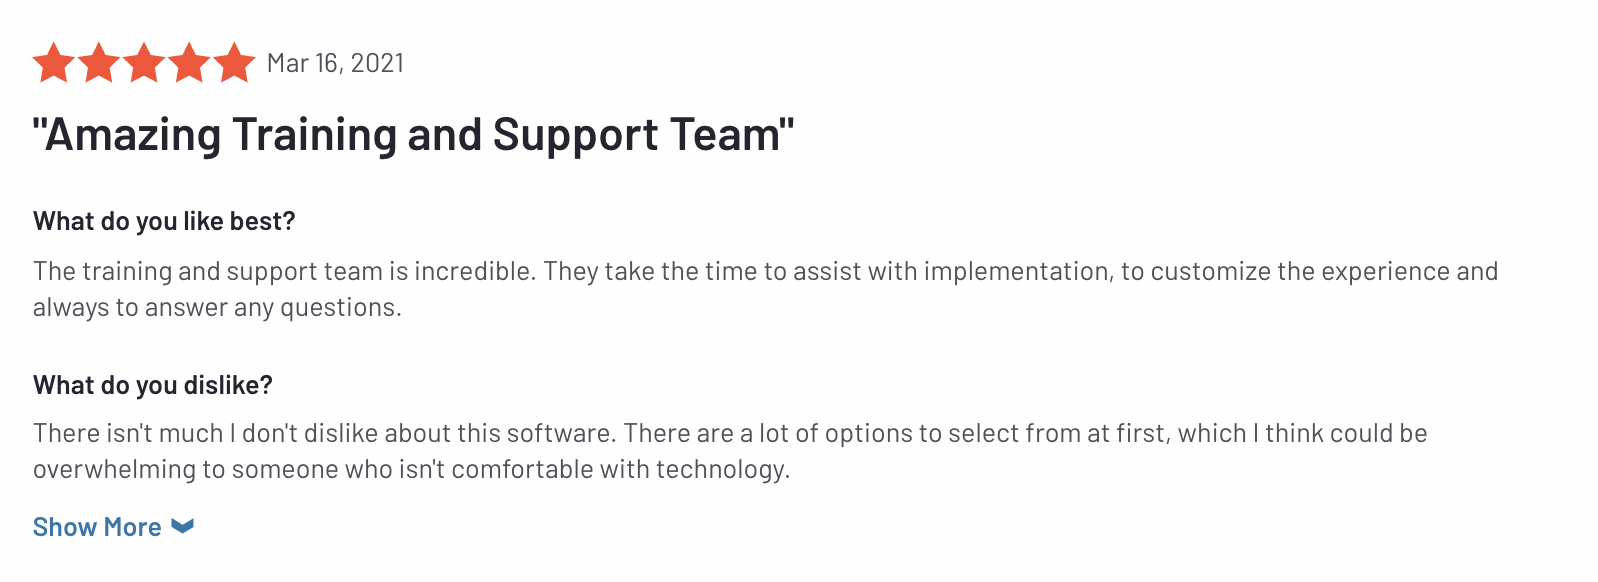Viewport: 1598px width, 582px height.
Task: Click the heading What do you like best?
Action: coord(162,221)
